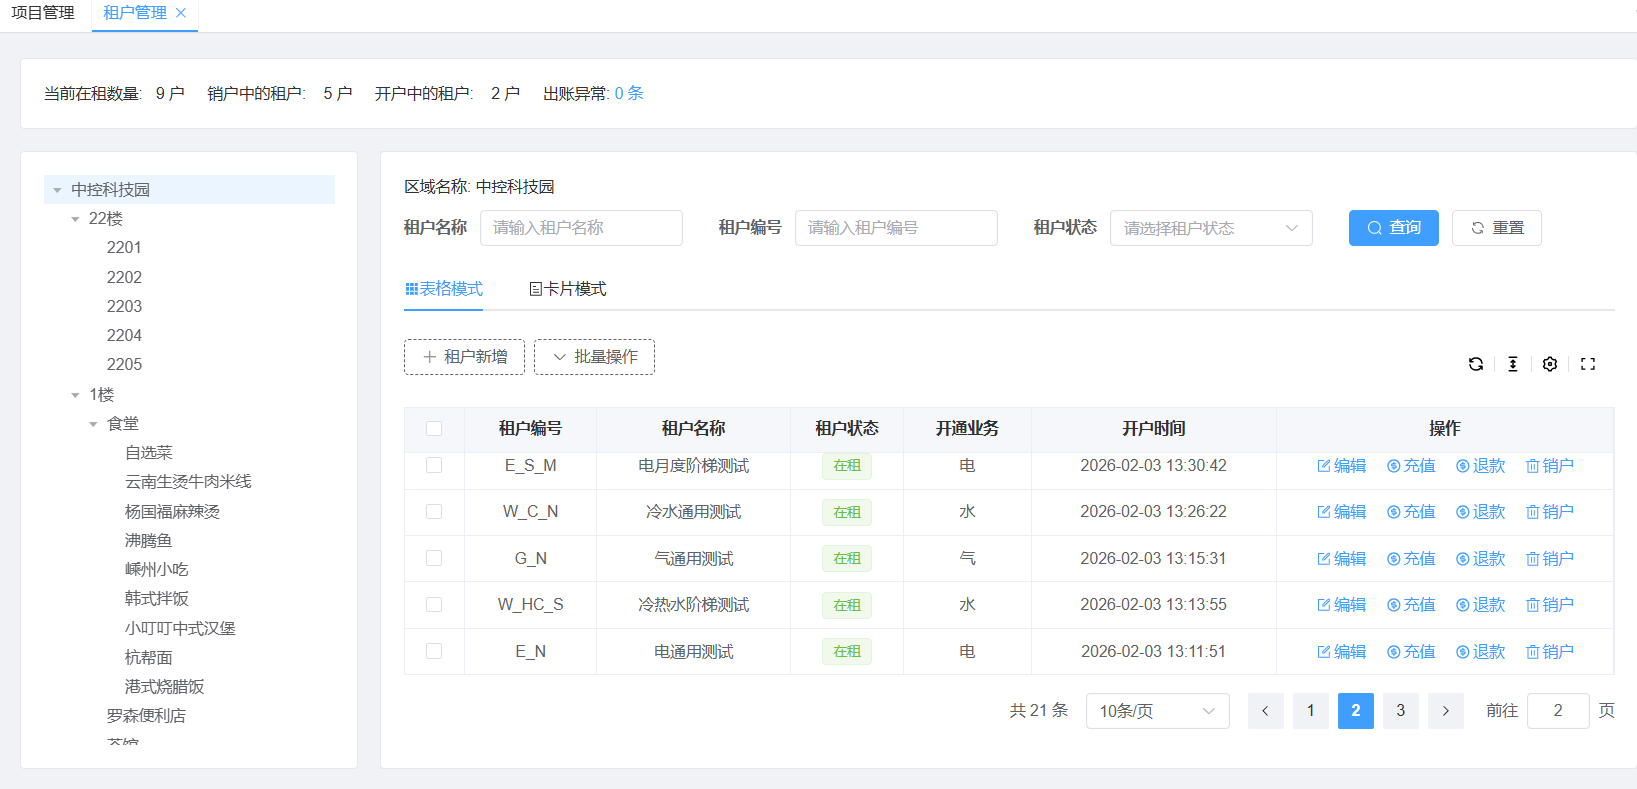1637x789 pixels.
Task: Open the 10条/页 page size dropdown
Action: point(1157,711)
